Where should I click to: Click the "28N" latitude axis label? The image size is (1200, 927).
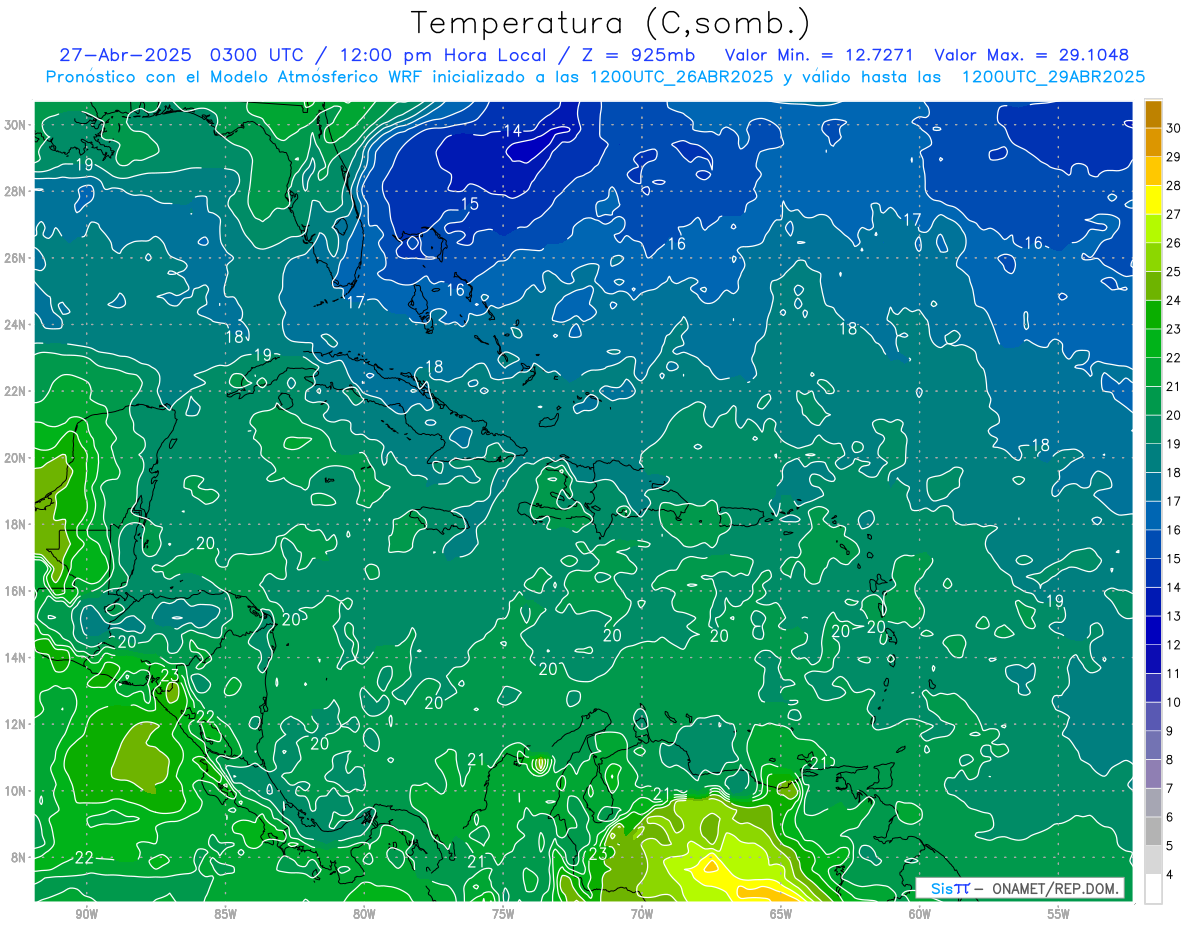16,191
